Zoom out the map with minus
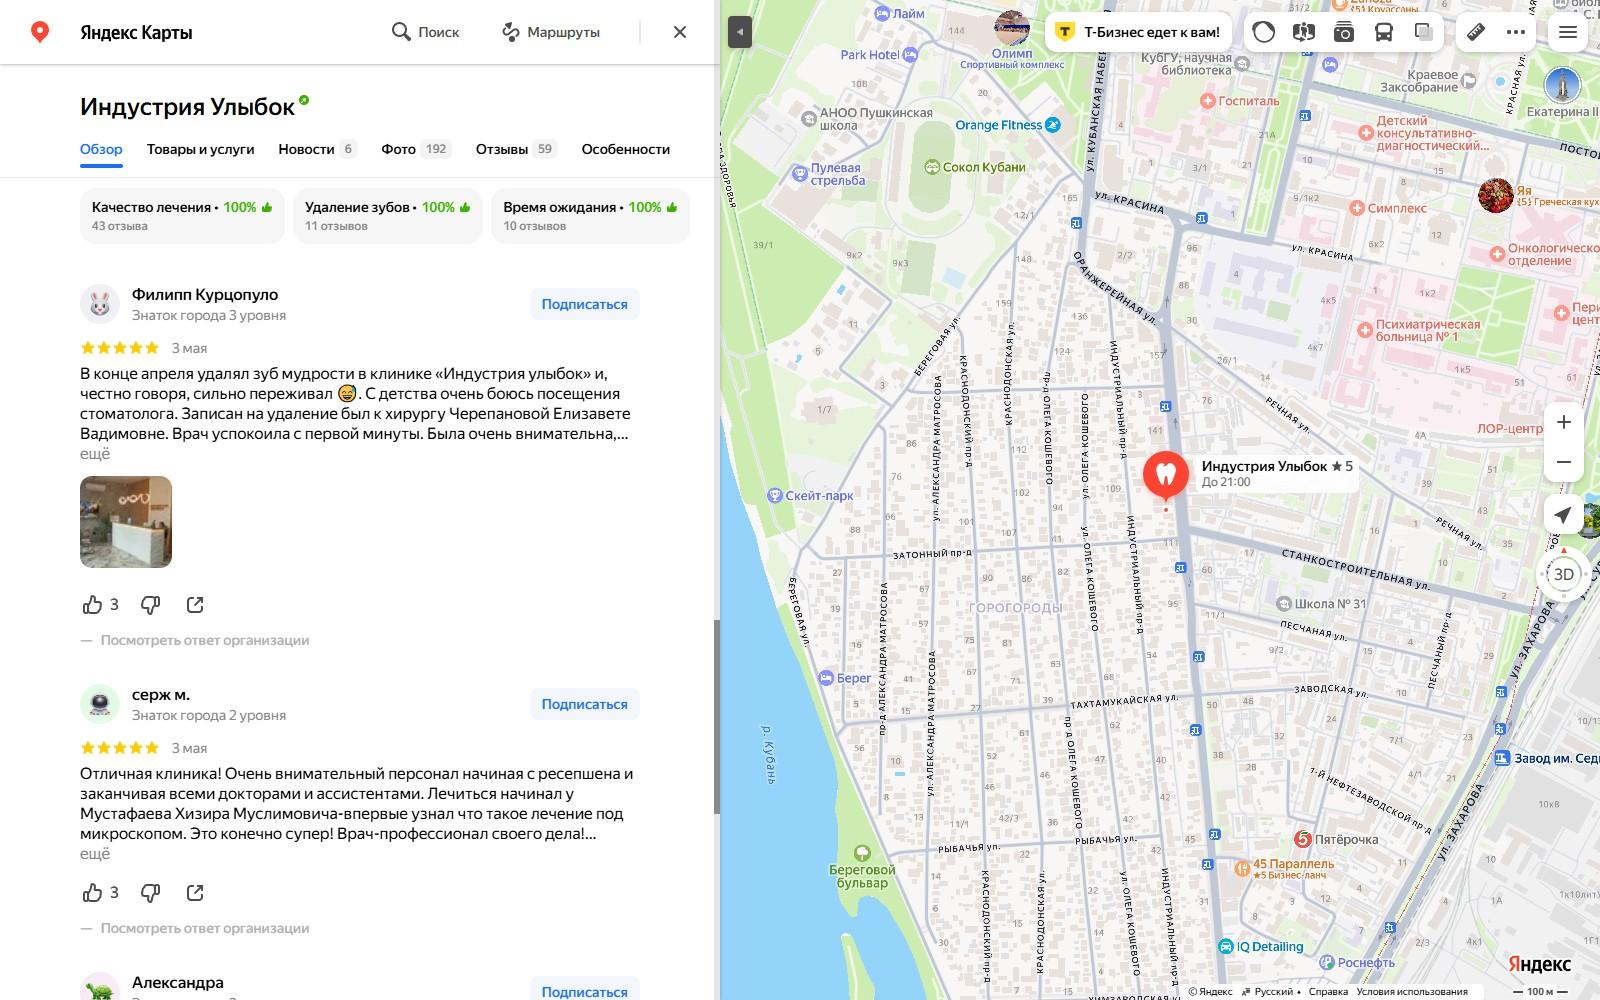Viewport: 1600px width, 1000px height. pos(1564,462)
